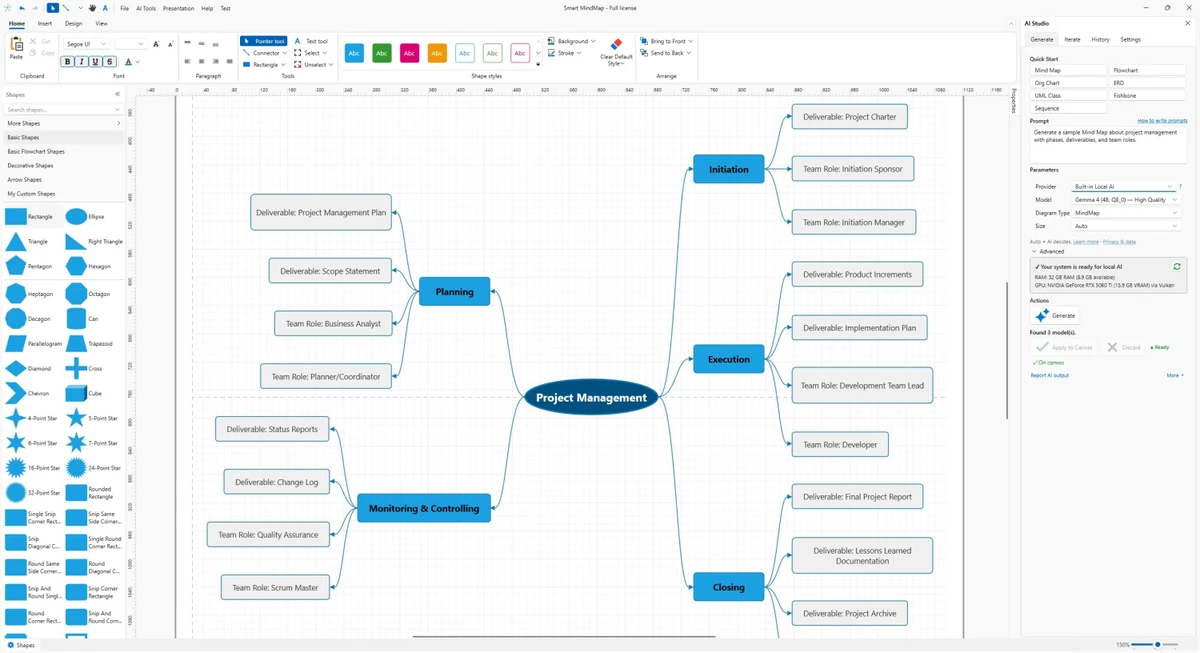Click the Cut command

(x=41, y=41)
